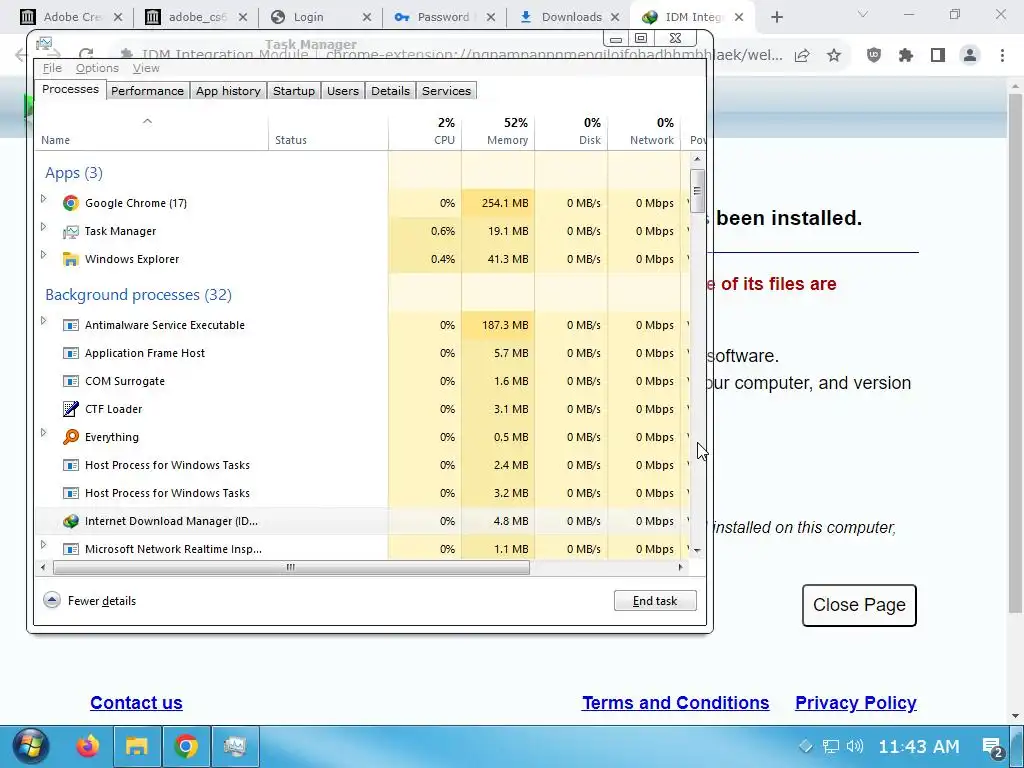Sort processes by Name column header
This screenshot has width=1024, height=768.
(x=152, y=131)
